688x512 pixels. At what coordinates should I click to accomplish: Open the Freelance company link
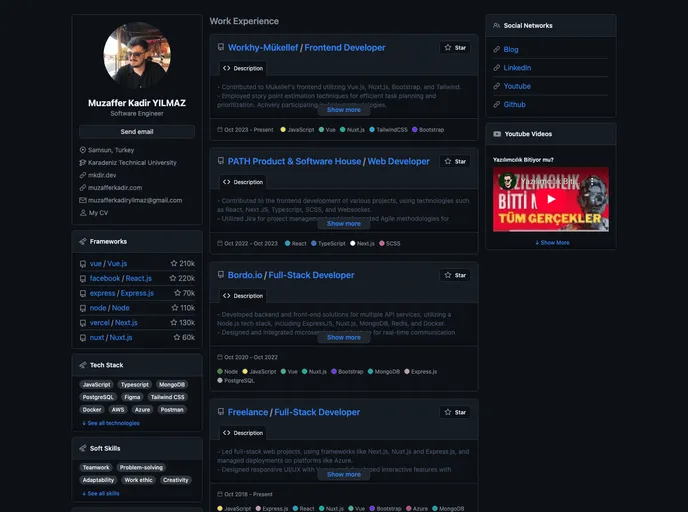click(x=248, y=412)
